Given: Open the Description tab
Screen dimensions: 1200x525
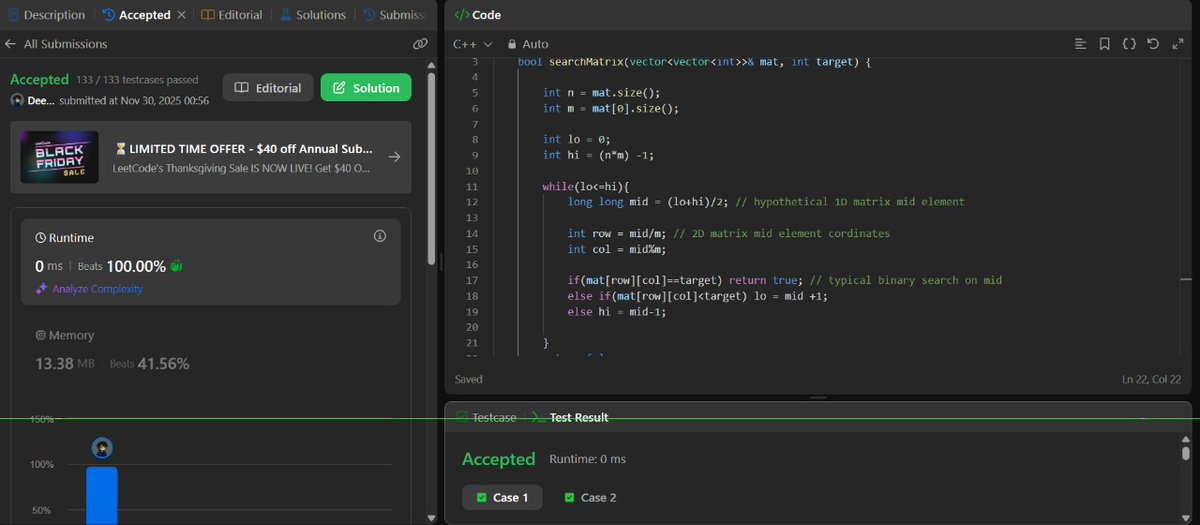Looking at the screenshot, I should [46, 15].
